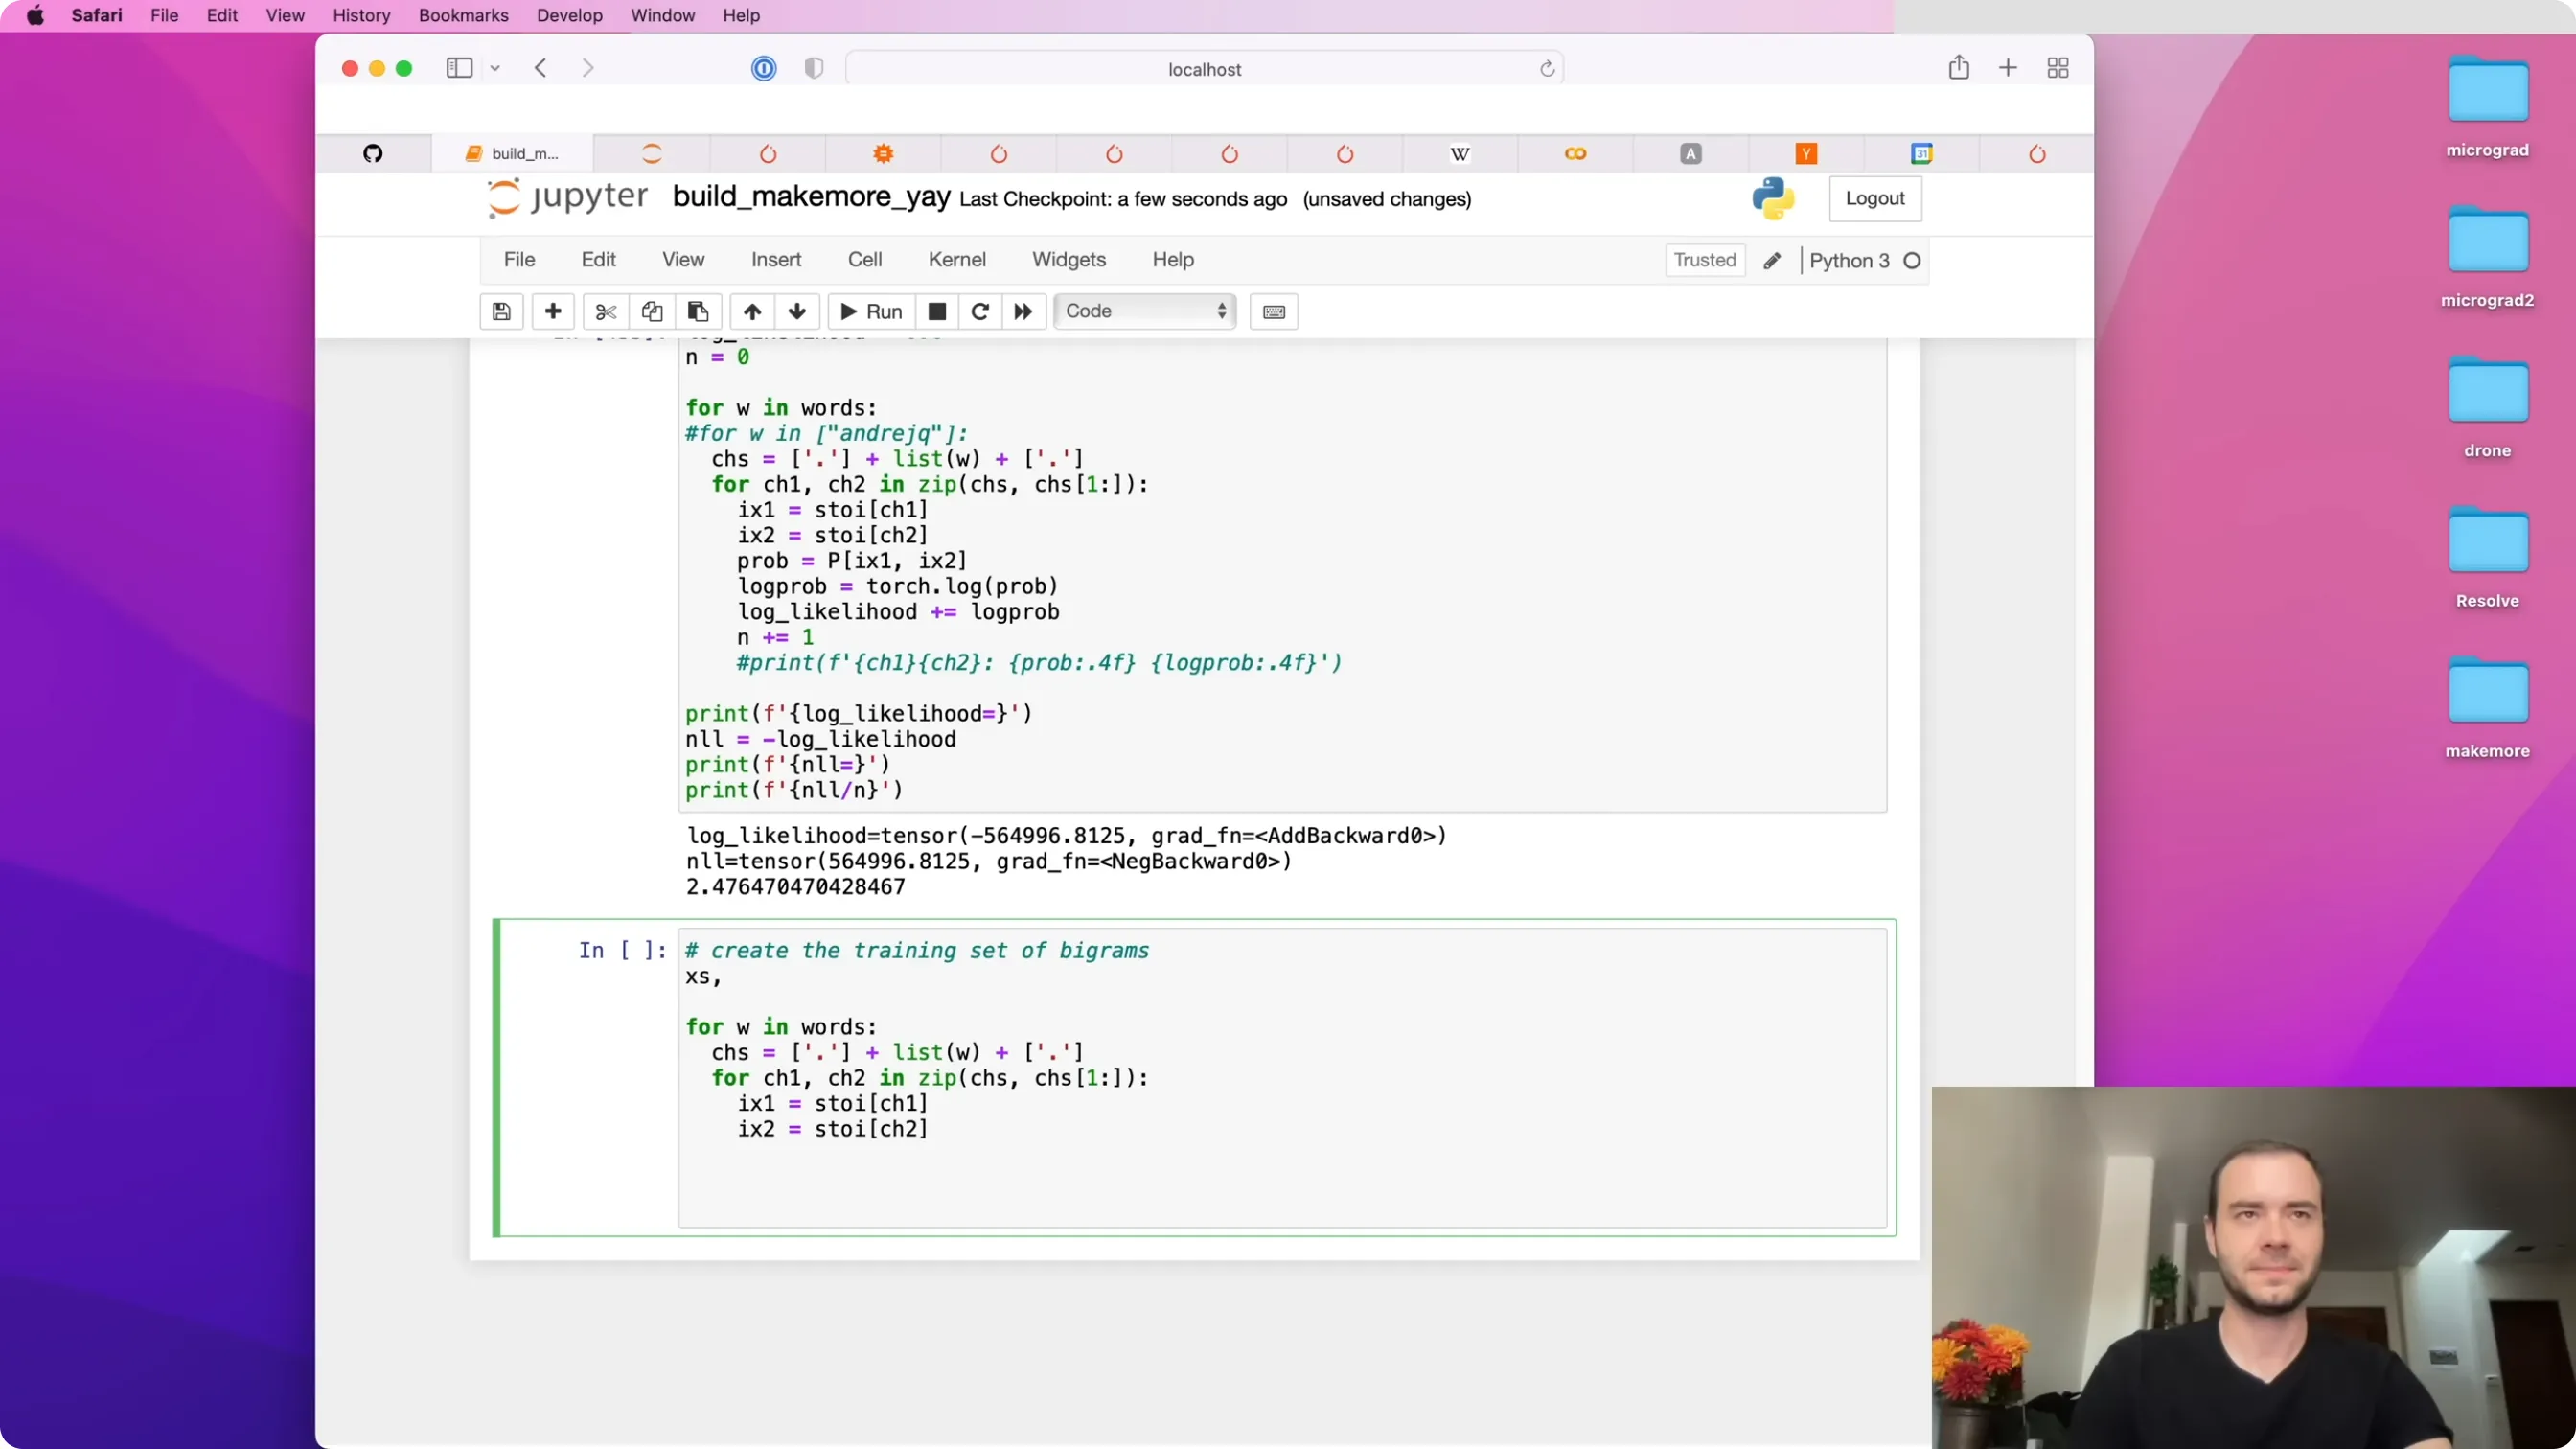
Task: Click the notebook title build_makemore_yay
Action: pyautogui.click(x=811, y=197)
